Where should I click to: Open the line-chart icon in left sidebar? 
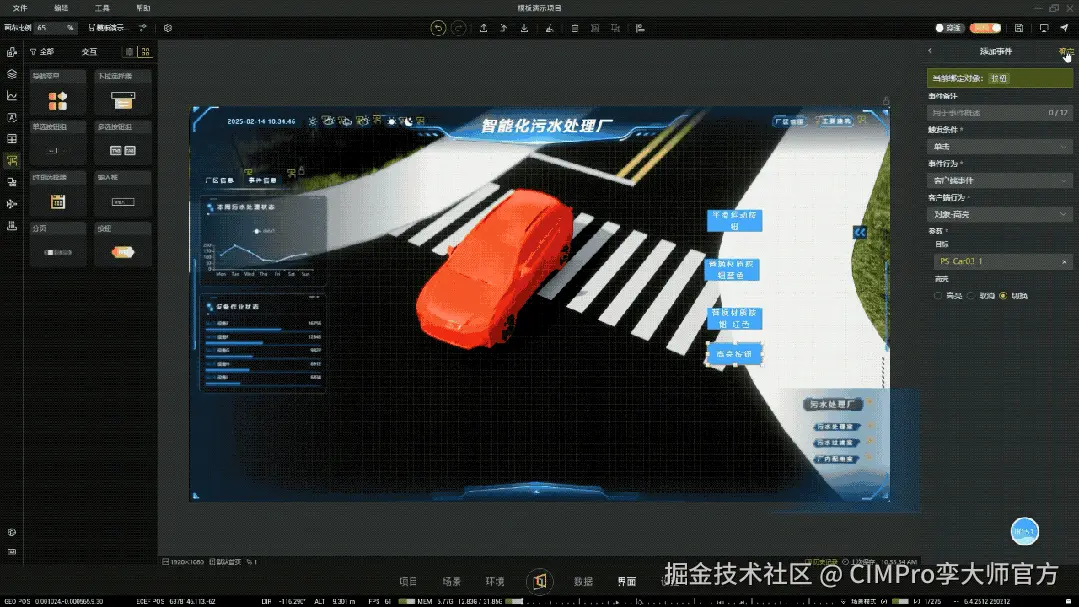point(12,96)
